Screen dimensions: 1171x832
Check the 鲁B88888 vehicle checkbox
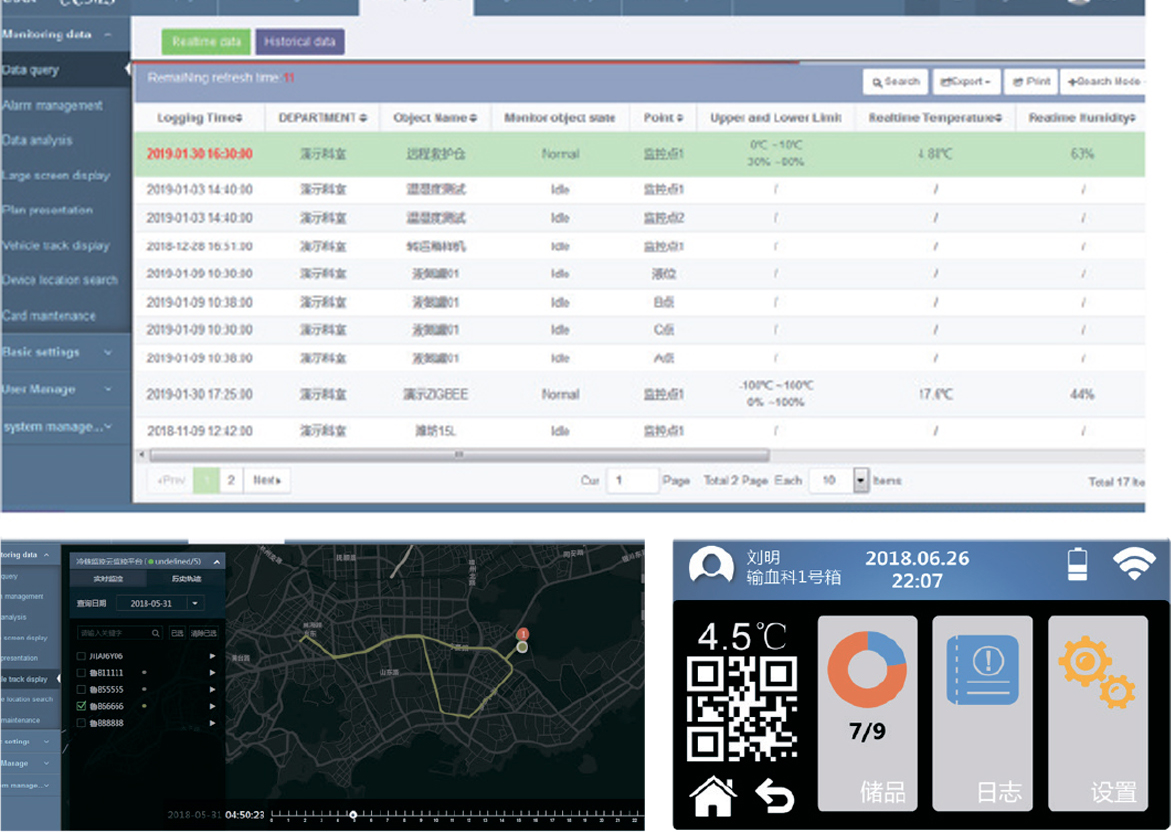(81, 723)
